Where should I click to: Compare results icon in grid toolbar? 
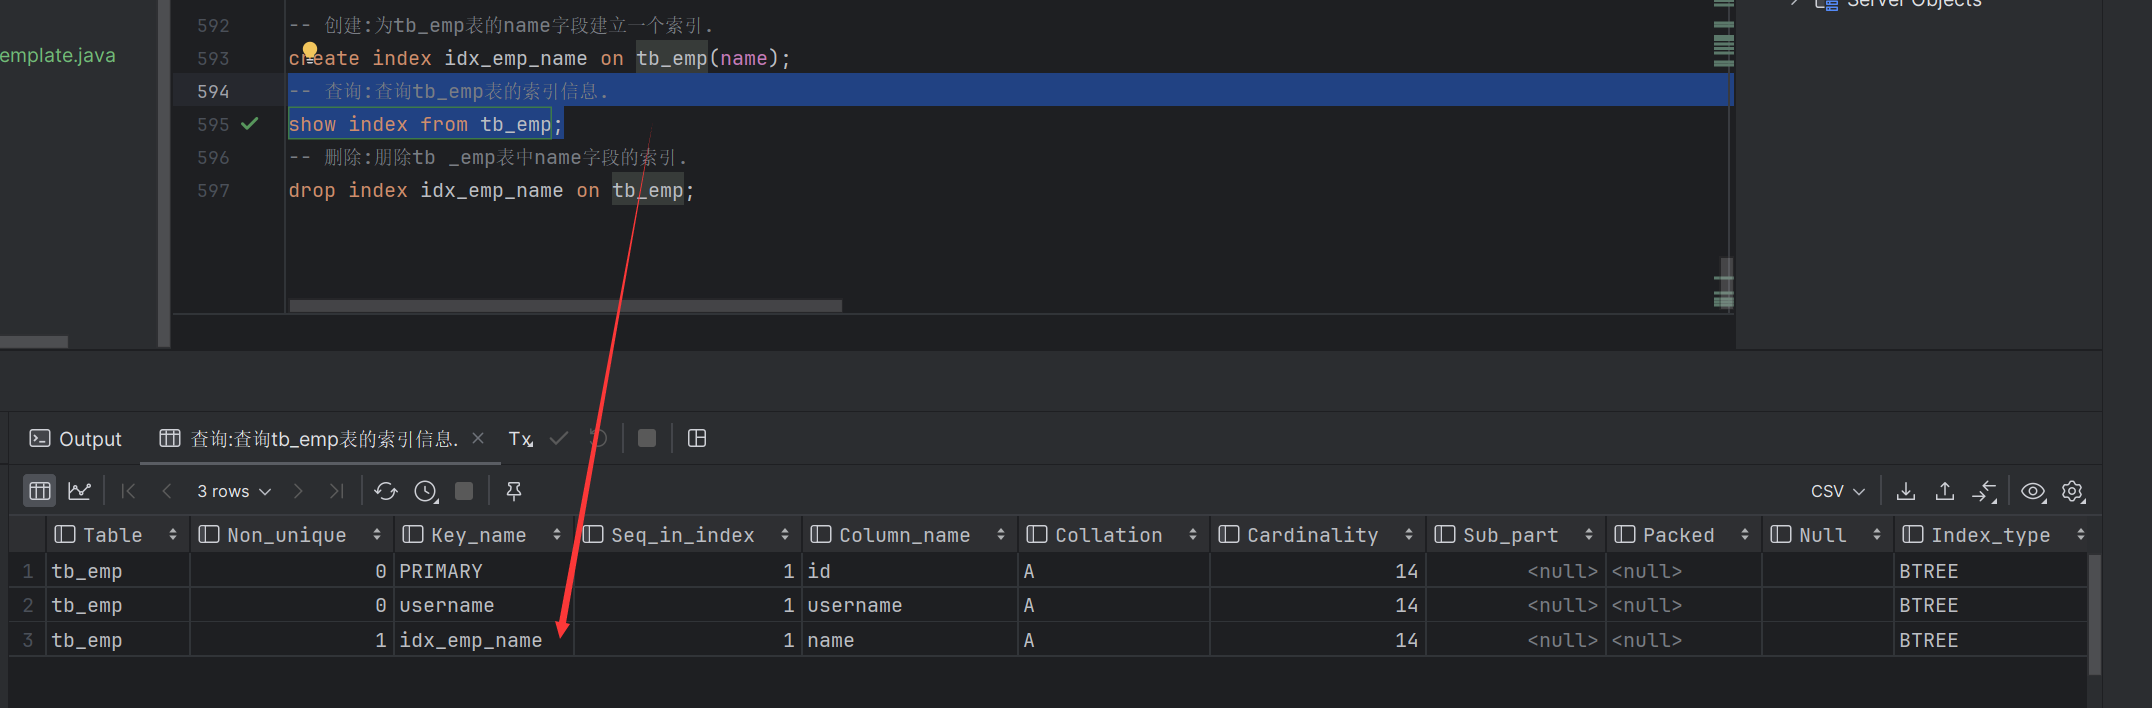point(1984,491)
